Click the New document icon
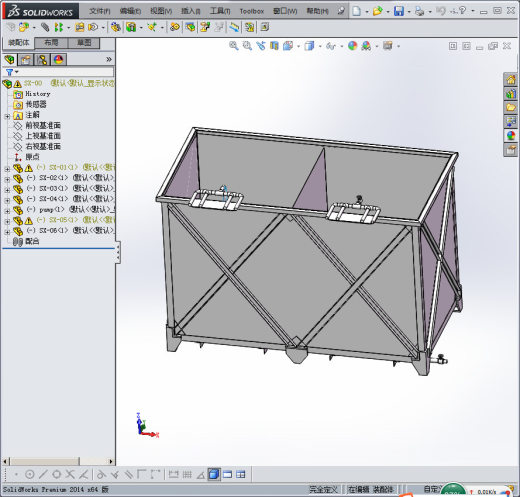Viewport: 520px width, 497px height. [356, 11]
